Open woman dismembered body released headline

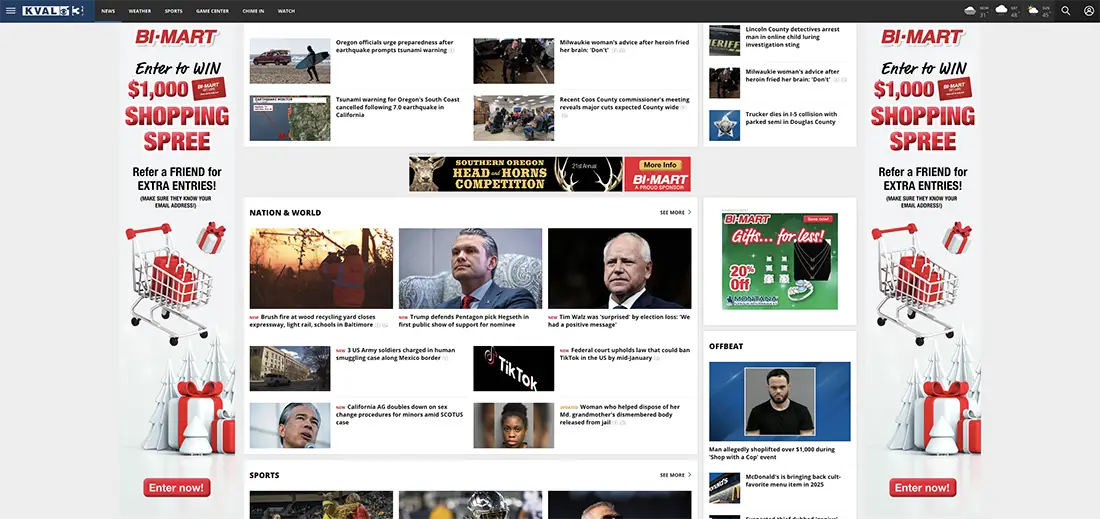[620, 414]
